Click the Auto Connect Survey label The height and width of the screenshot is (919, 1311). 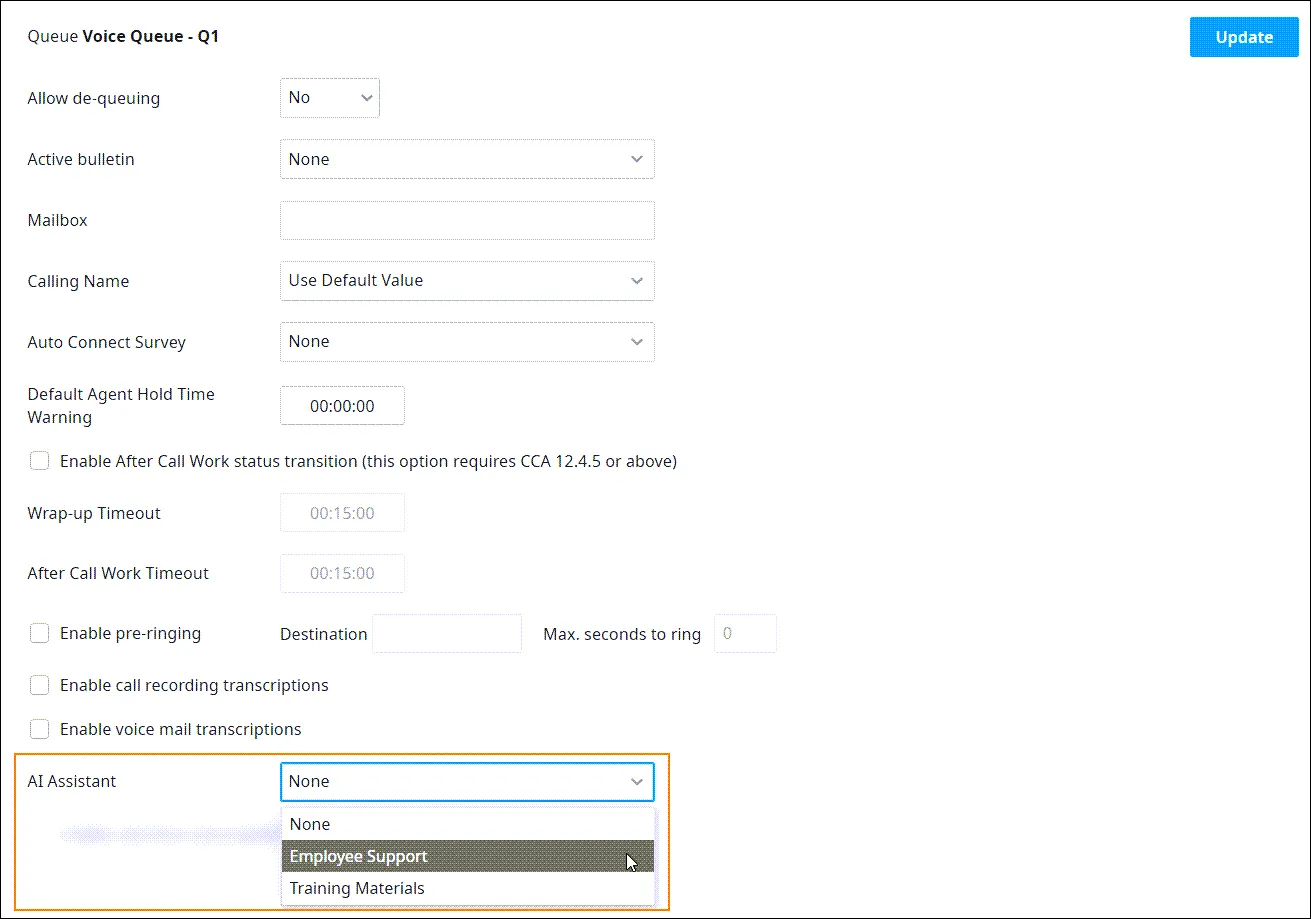click(x=107, y=342)
